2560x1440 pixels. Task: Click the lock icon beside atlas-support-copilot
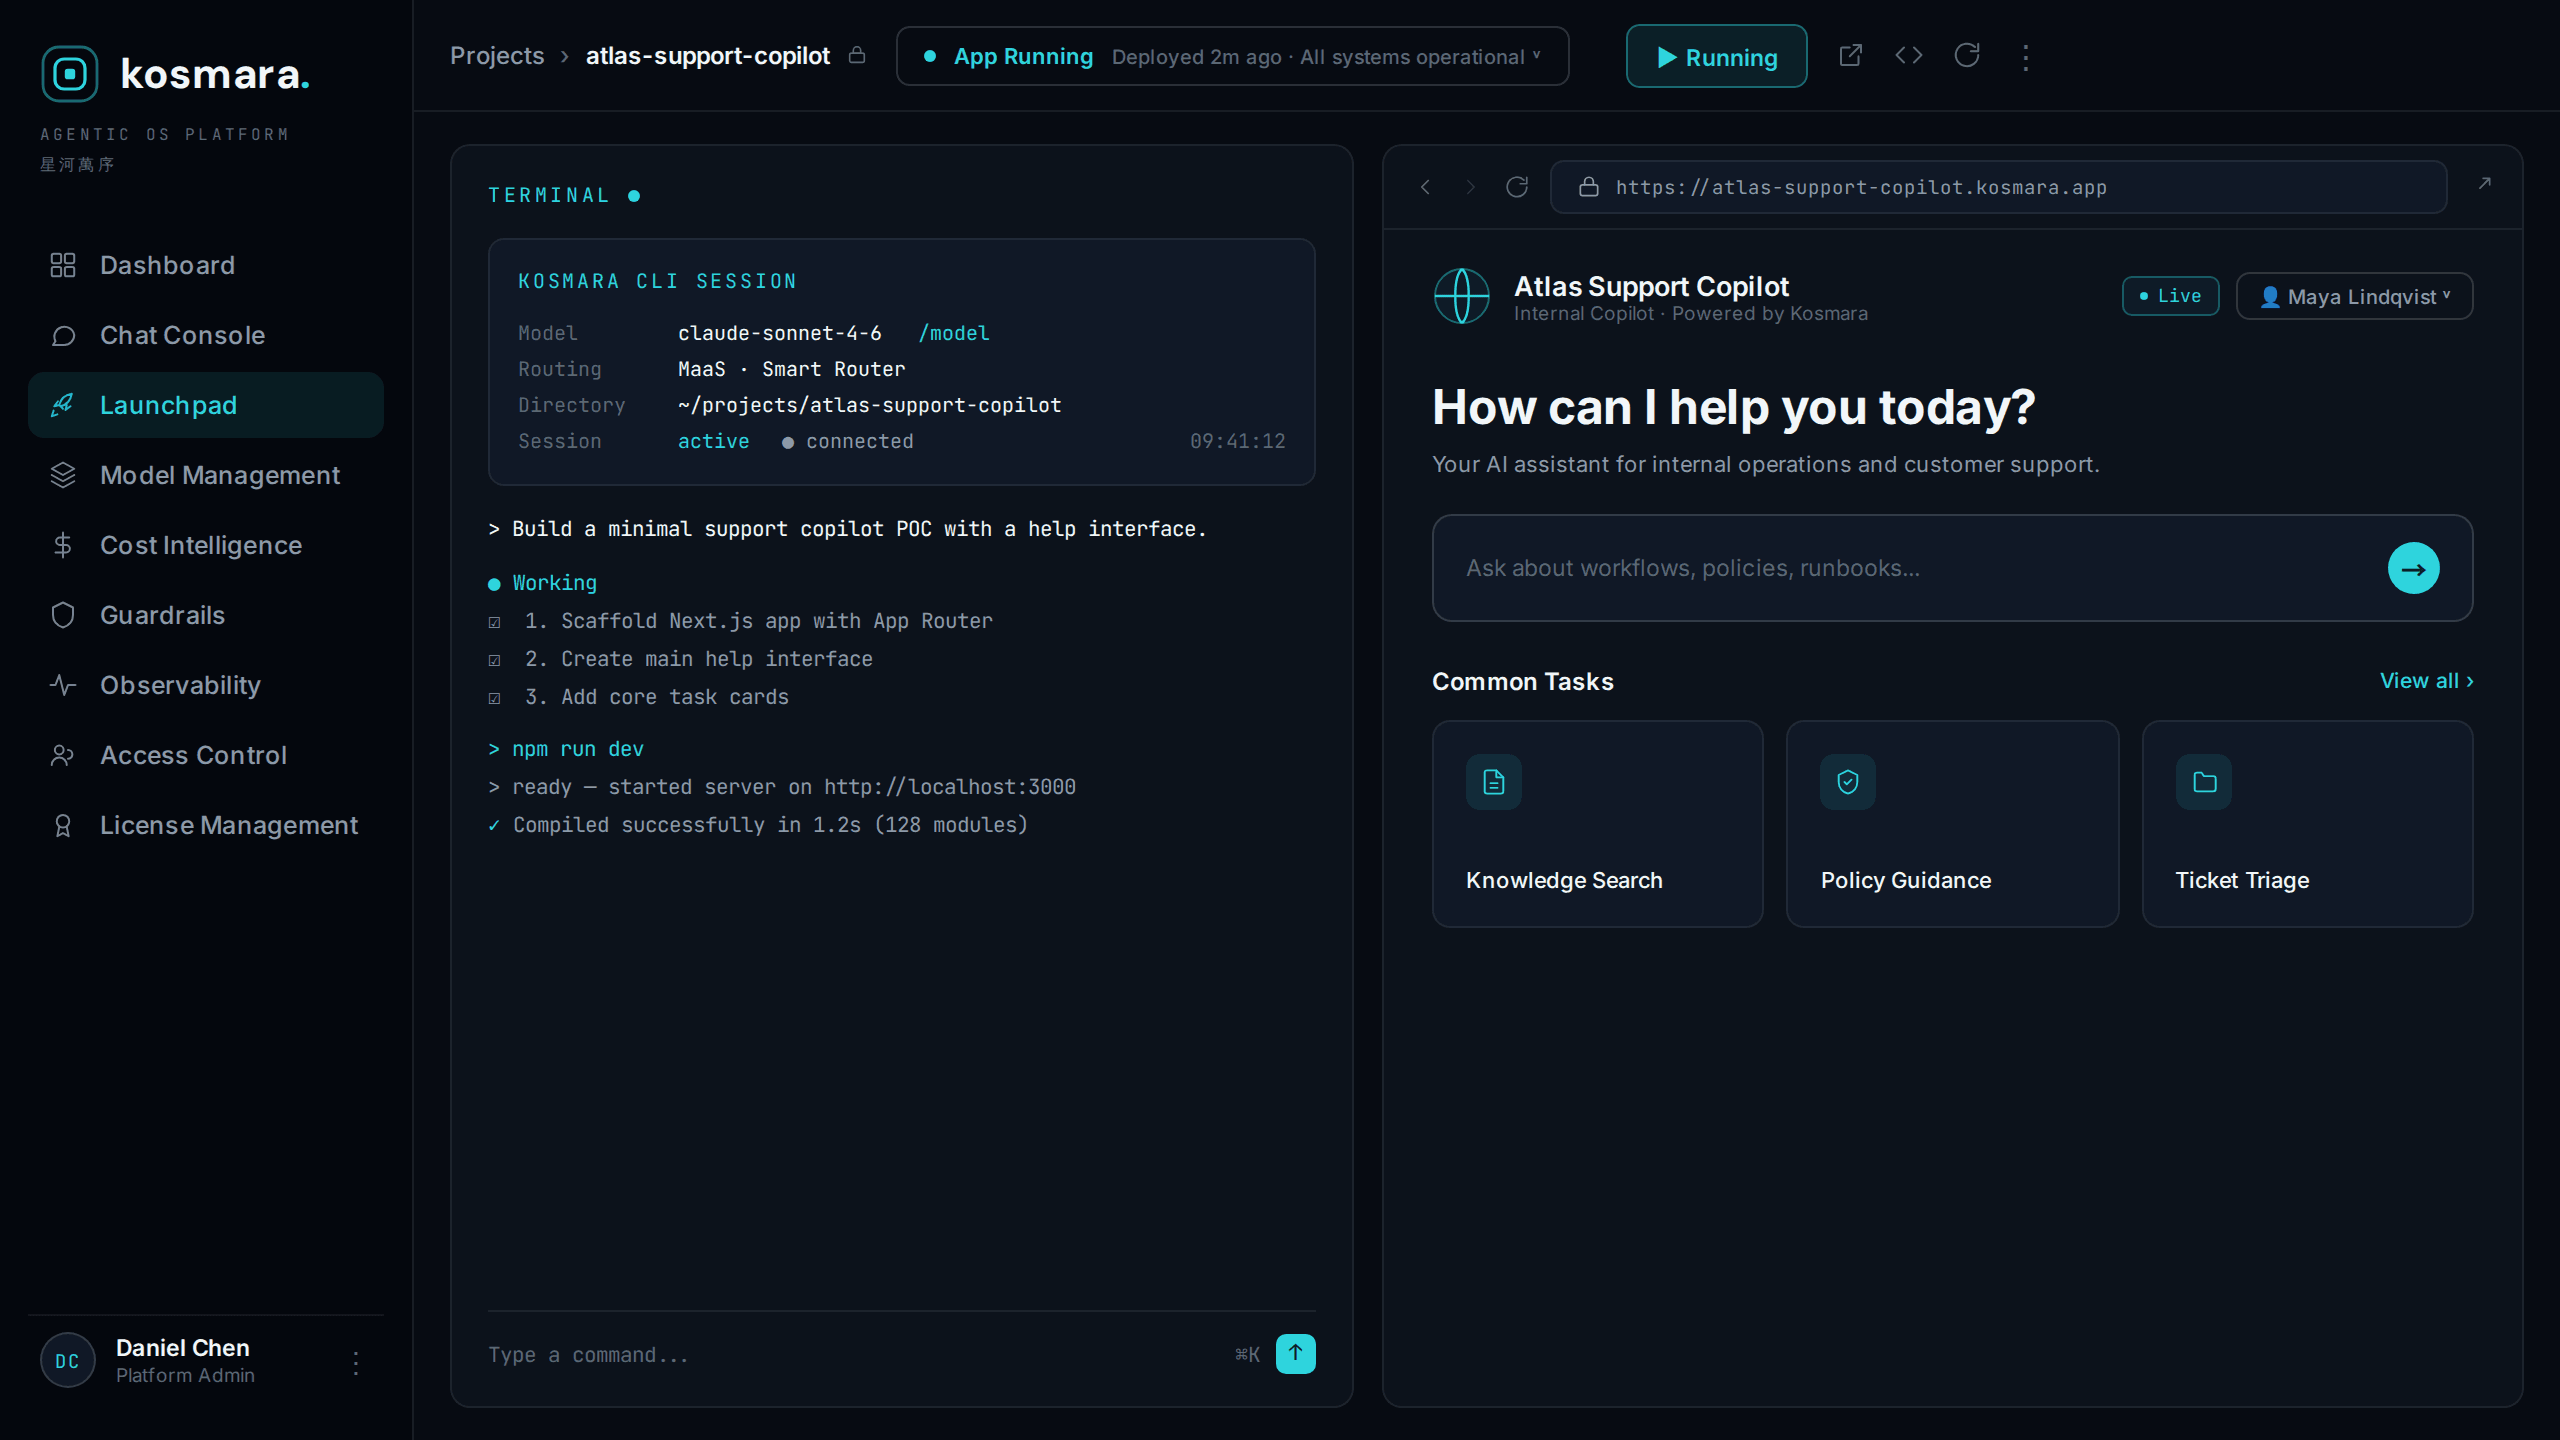[x=857, y=55]
